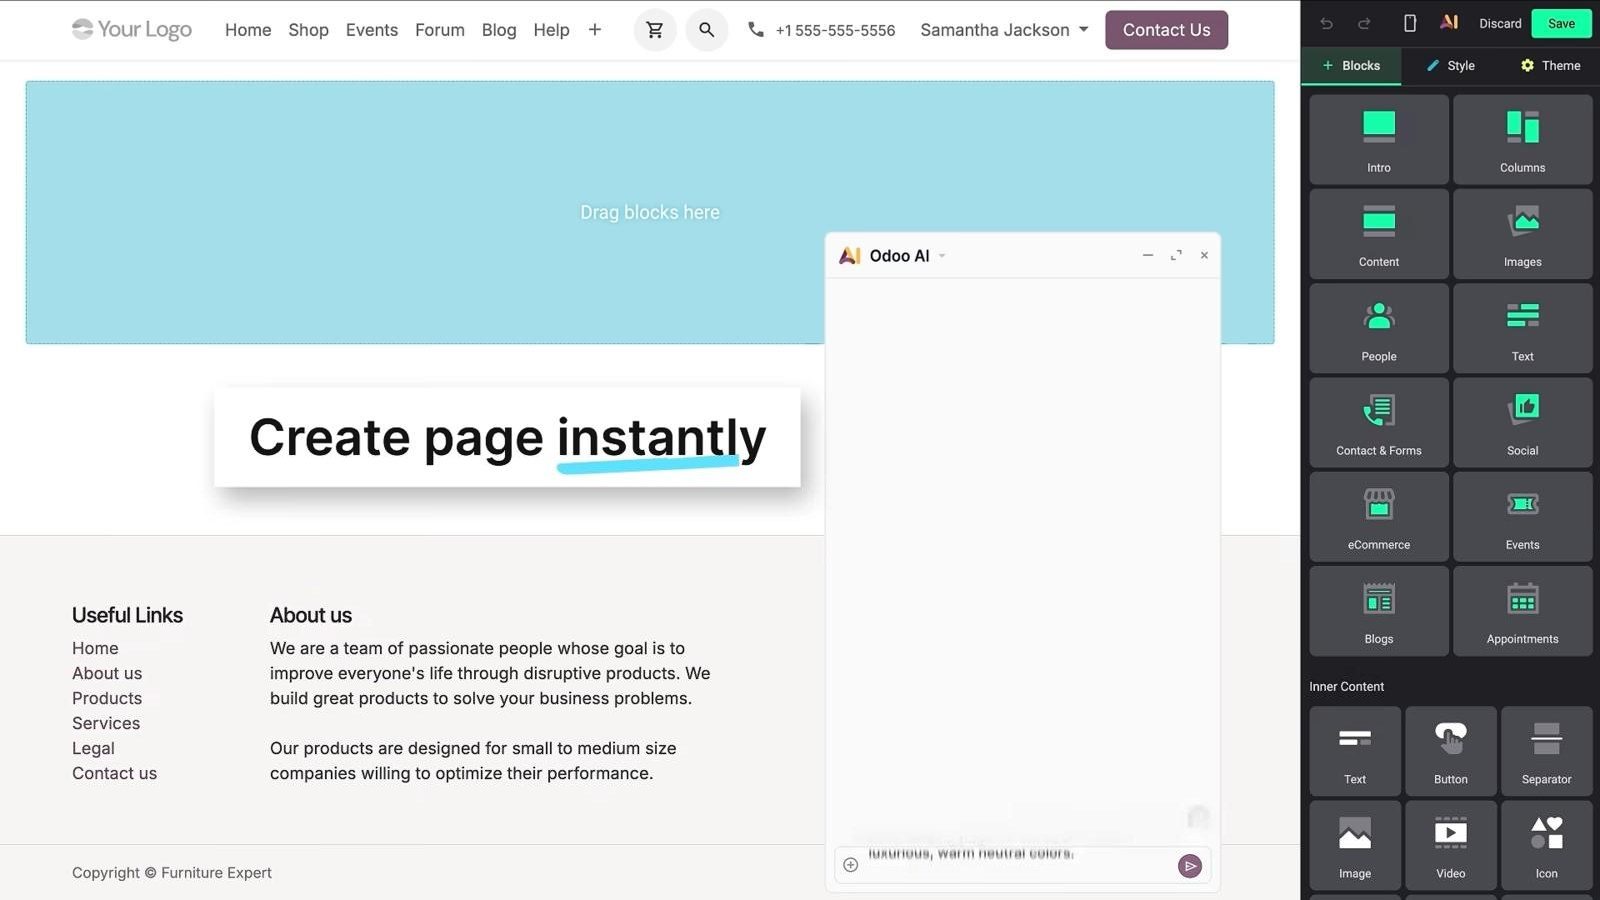Click the redo arrow in editor toolbar

click(x=1364, y=23)
